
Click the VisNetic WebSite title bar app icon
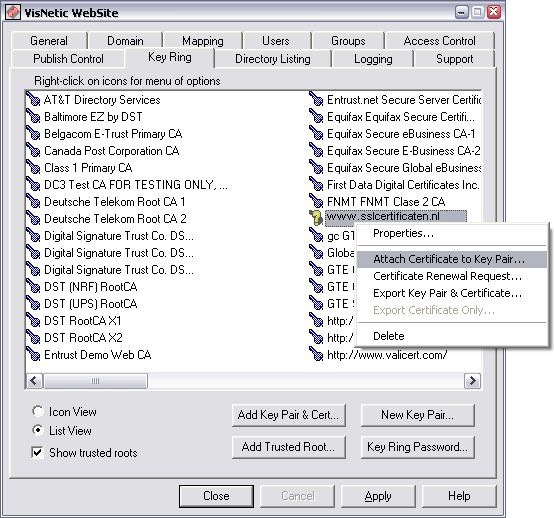[13, 13]
